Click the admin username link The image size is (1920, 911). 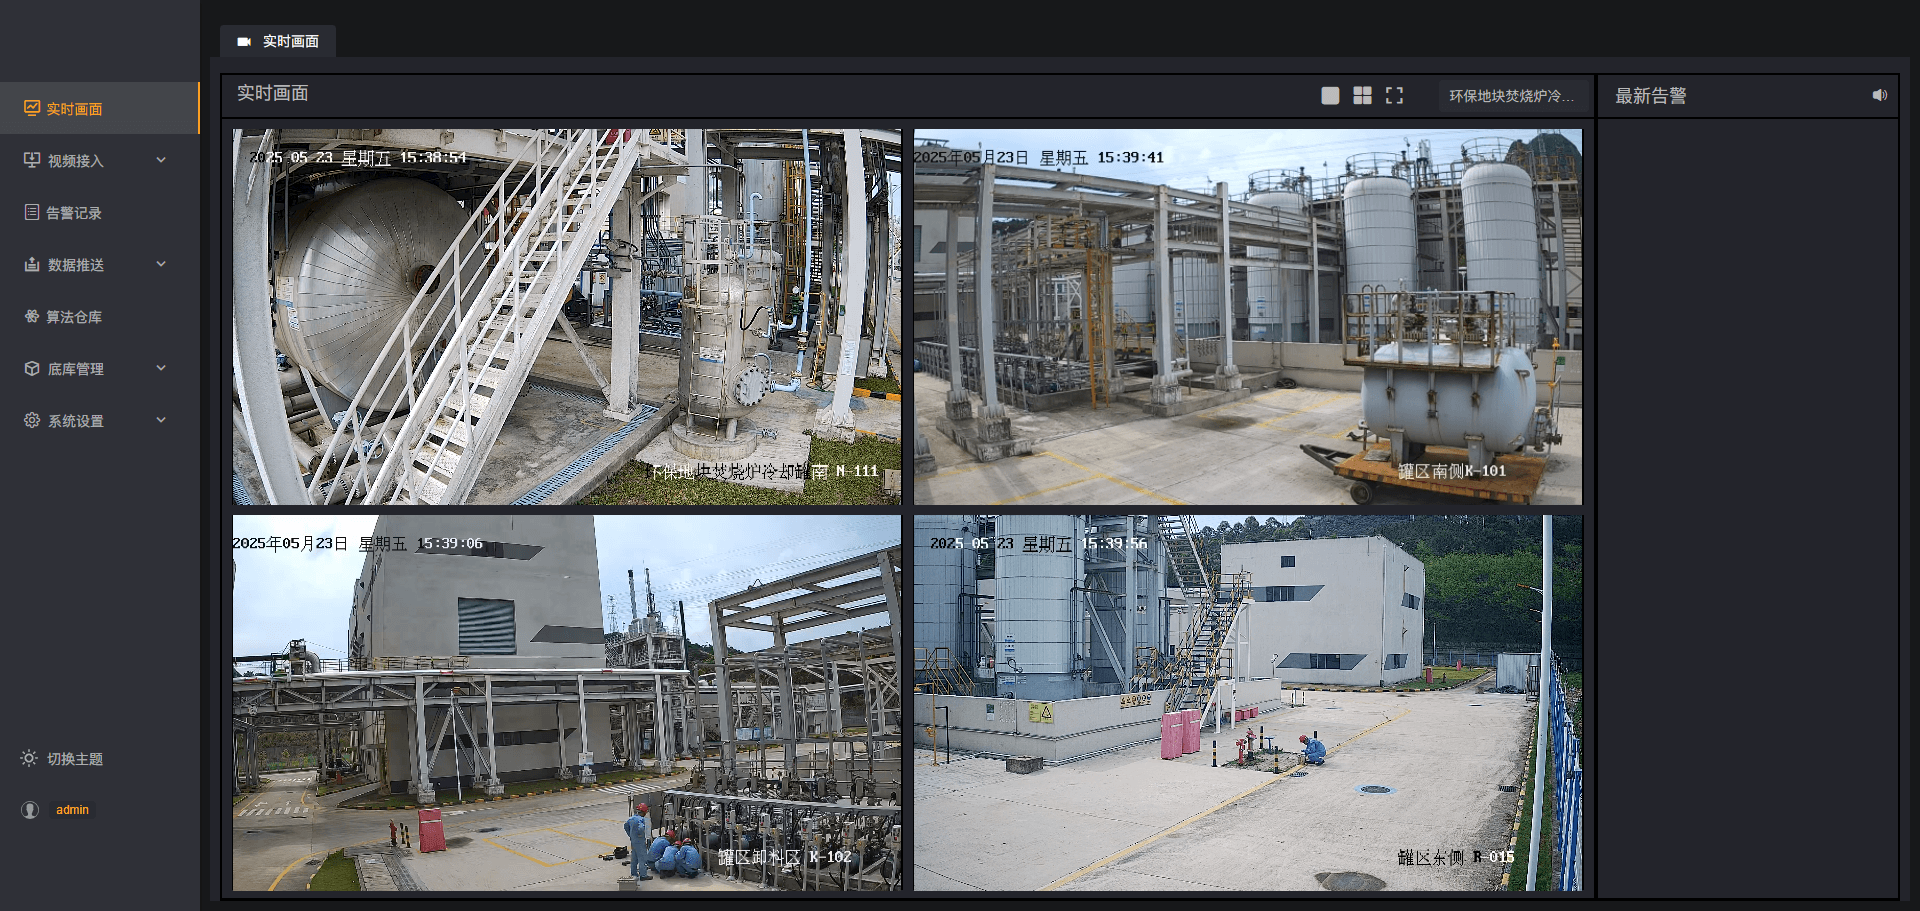[x=72, y=810]
